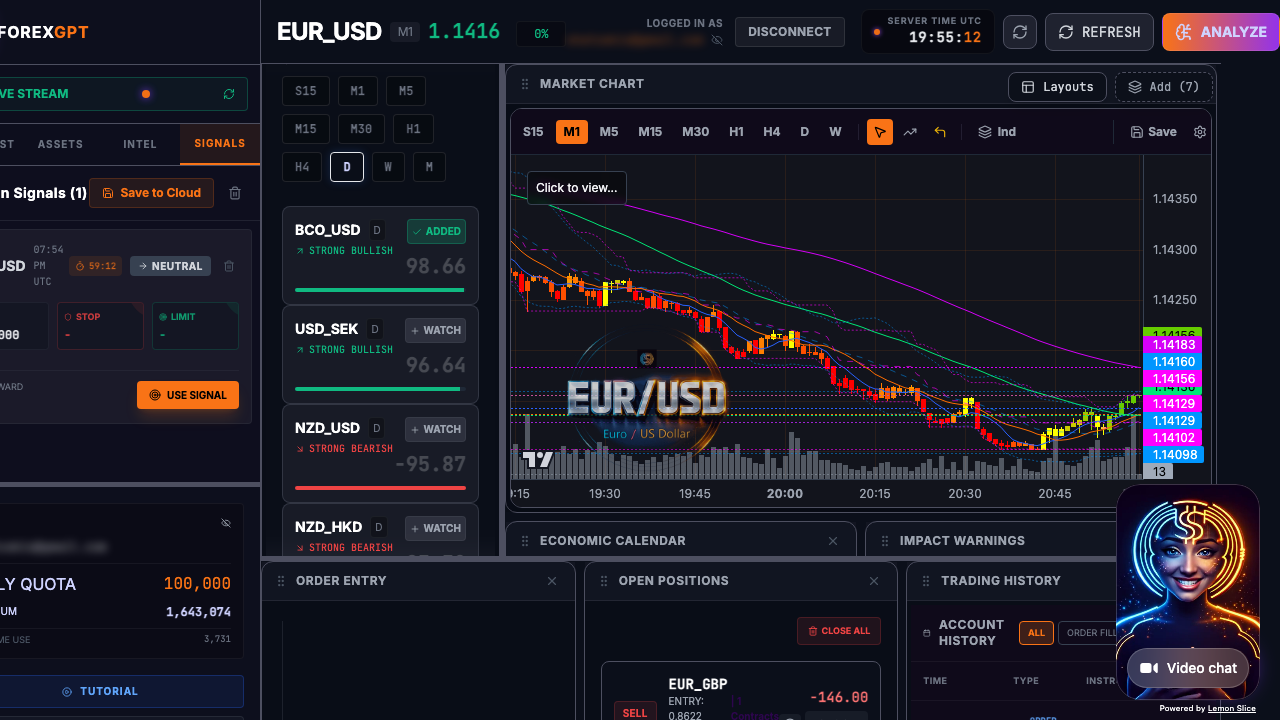Switch to the INTEL tab
1280x720 pixels.
pyautogui.click(x=140, y=144)
